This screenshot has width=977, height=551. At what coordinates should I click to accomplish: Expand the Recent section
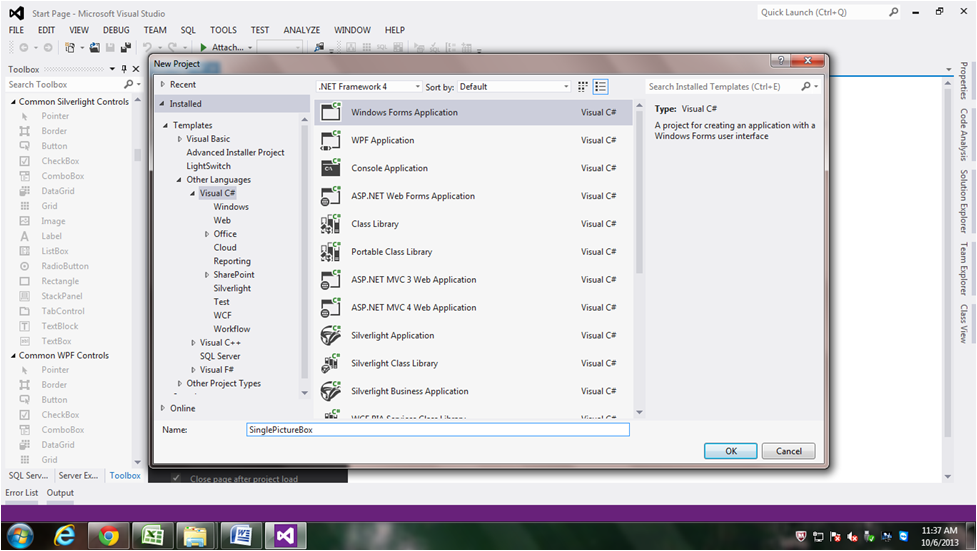click(x=163, y=84)
